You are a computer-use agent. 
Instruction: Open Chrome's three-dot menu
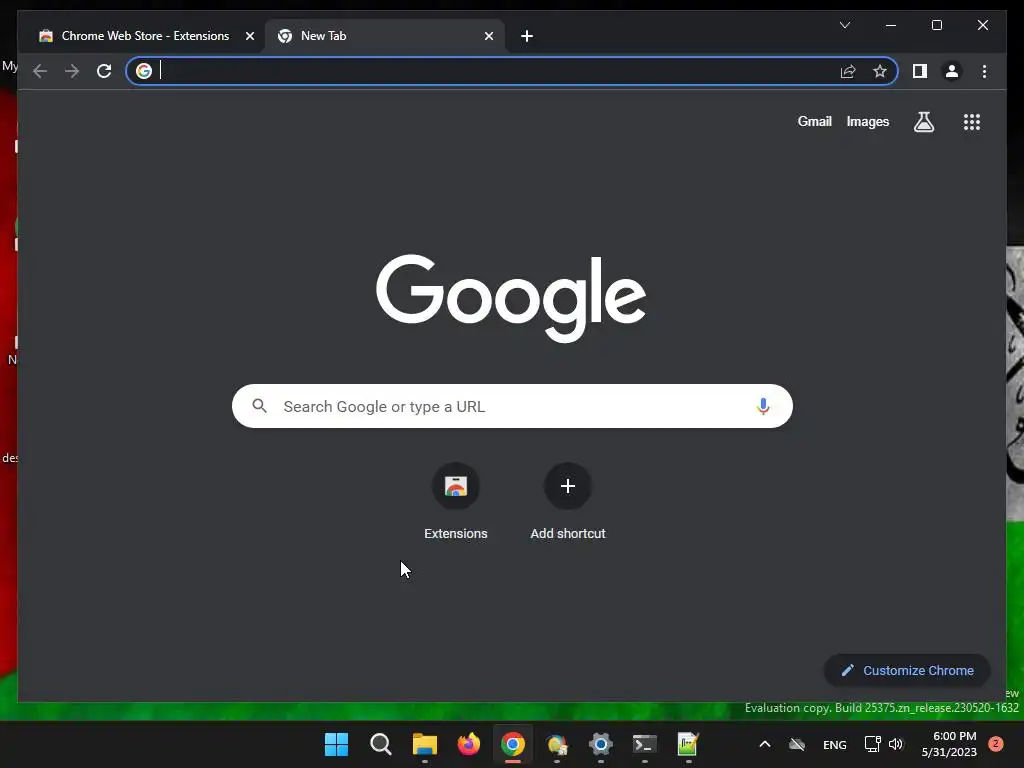pyautogui.click(x=984, y=71)
